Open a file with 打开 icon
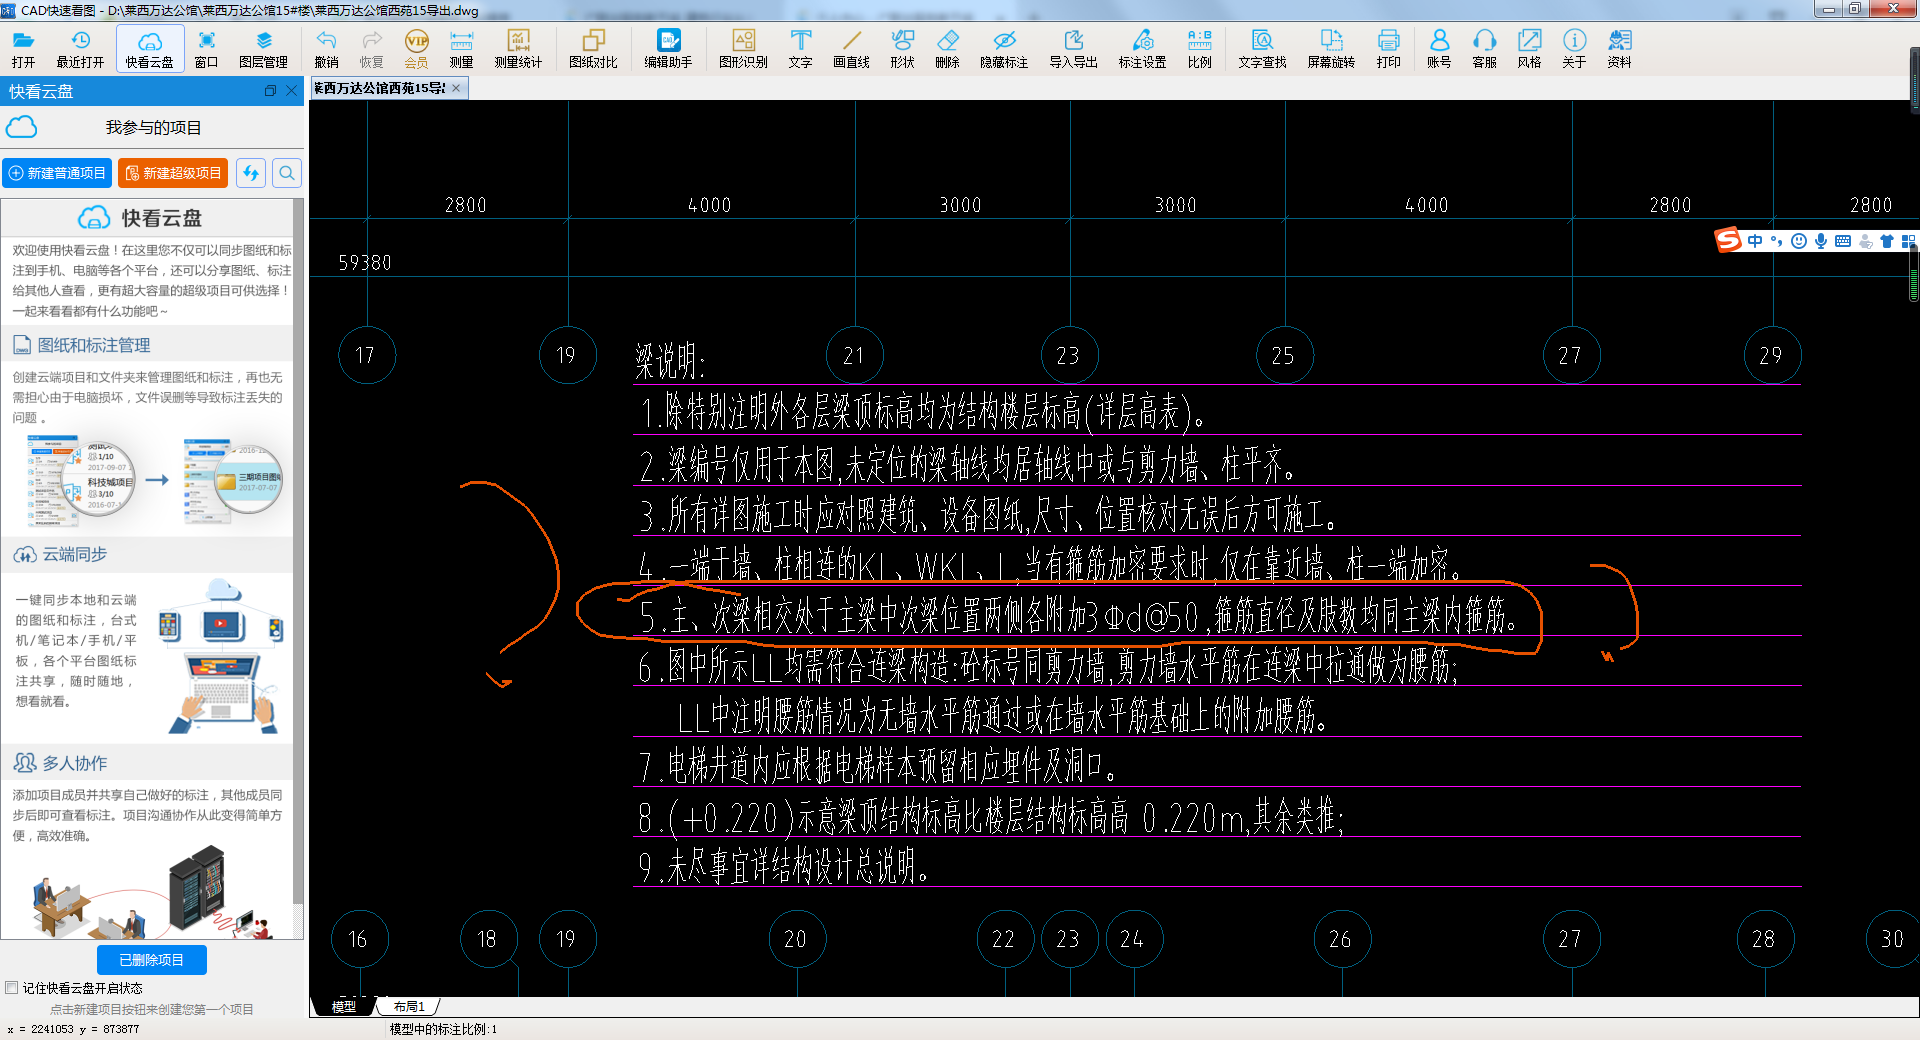 coord(23,48)
